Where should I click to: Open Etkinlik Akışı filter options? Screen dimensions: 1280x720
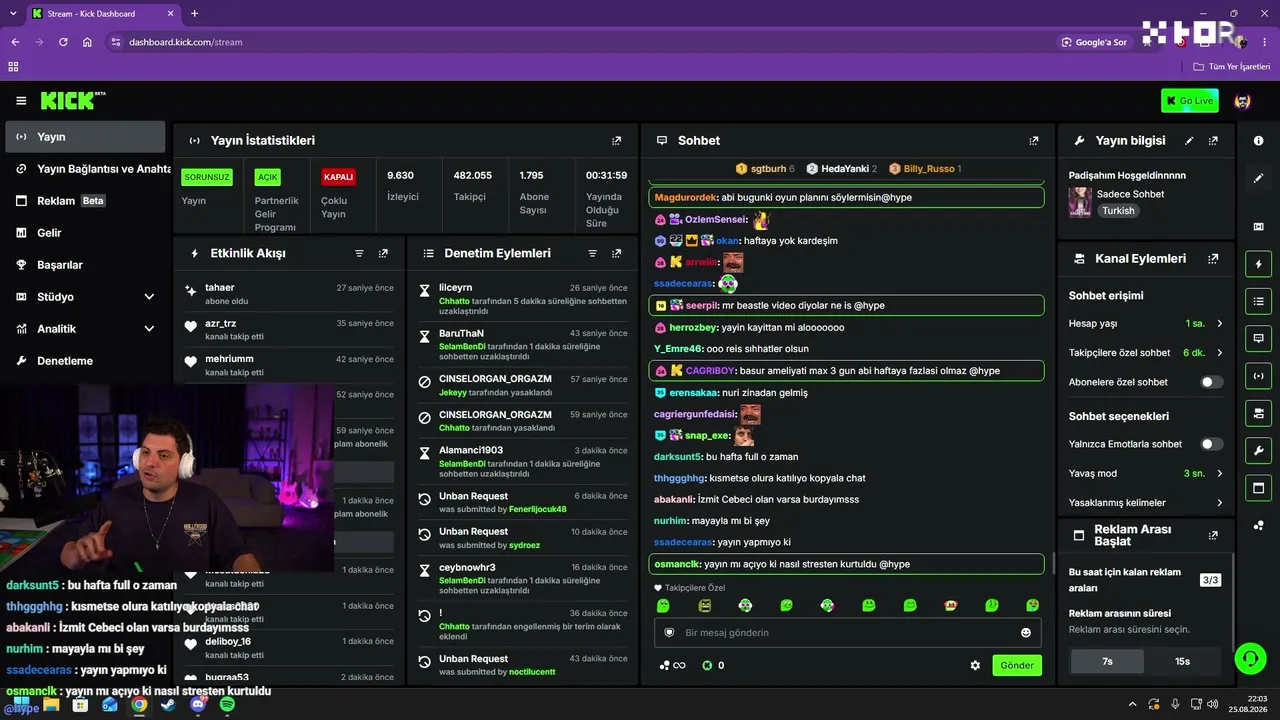[359, 254]
